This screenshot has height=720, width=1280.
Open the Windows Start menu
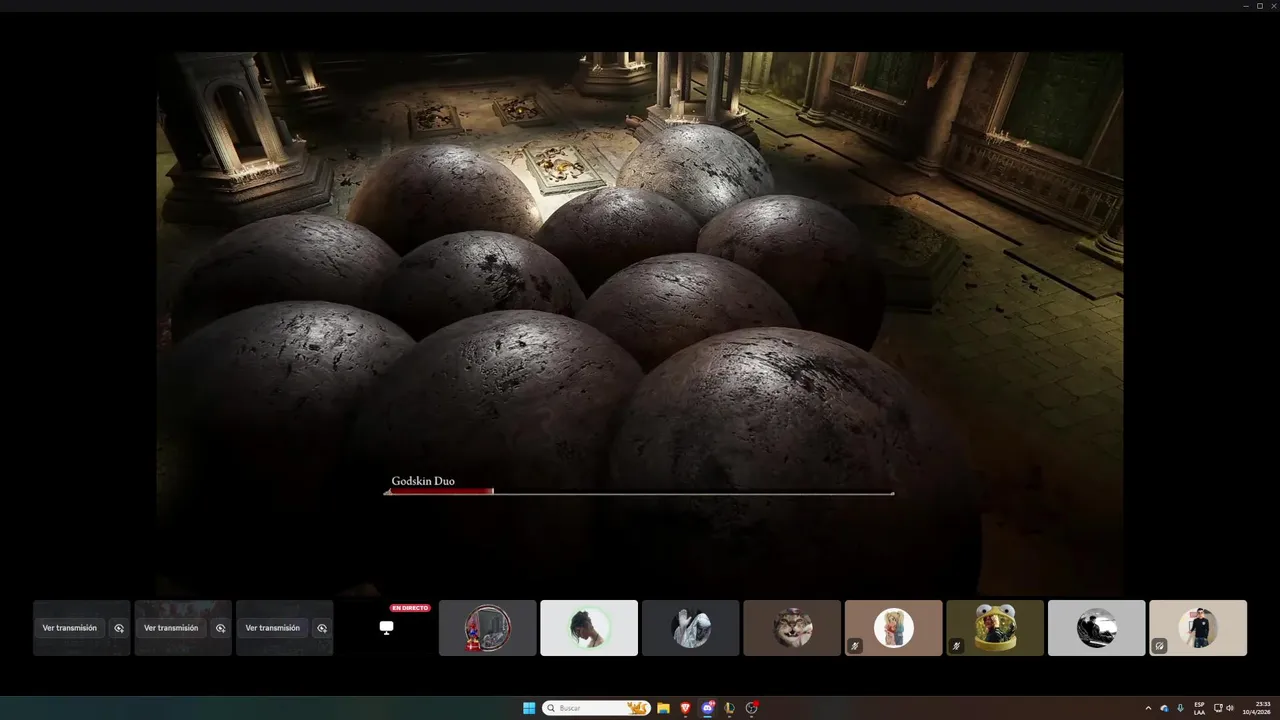click(x=529, y=708)
